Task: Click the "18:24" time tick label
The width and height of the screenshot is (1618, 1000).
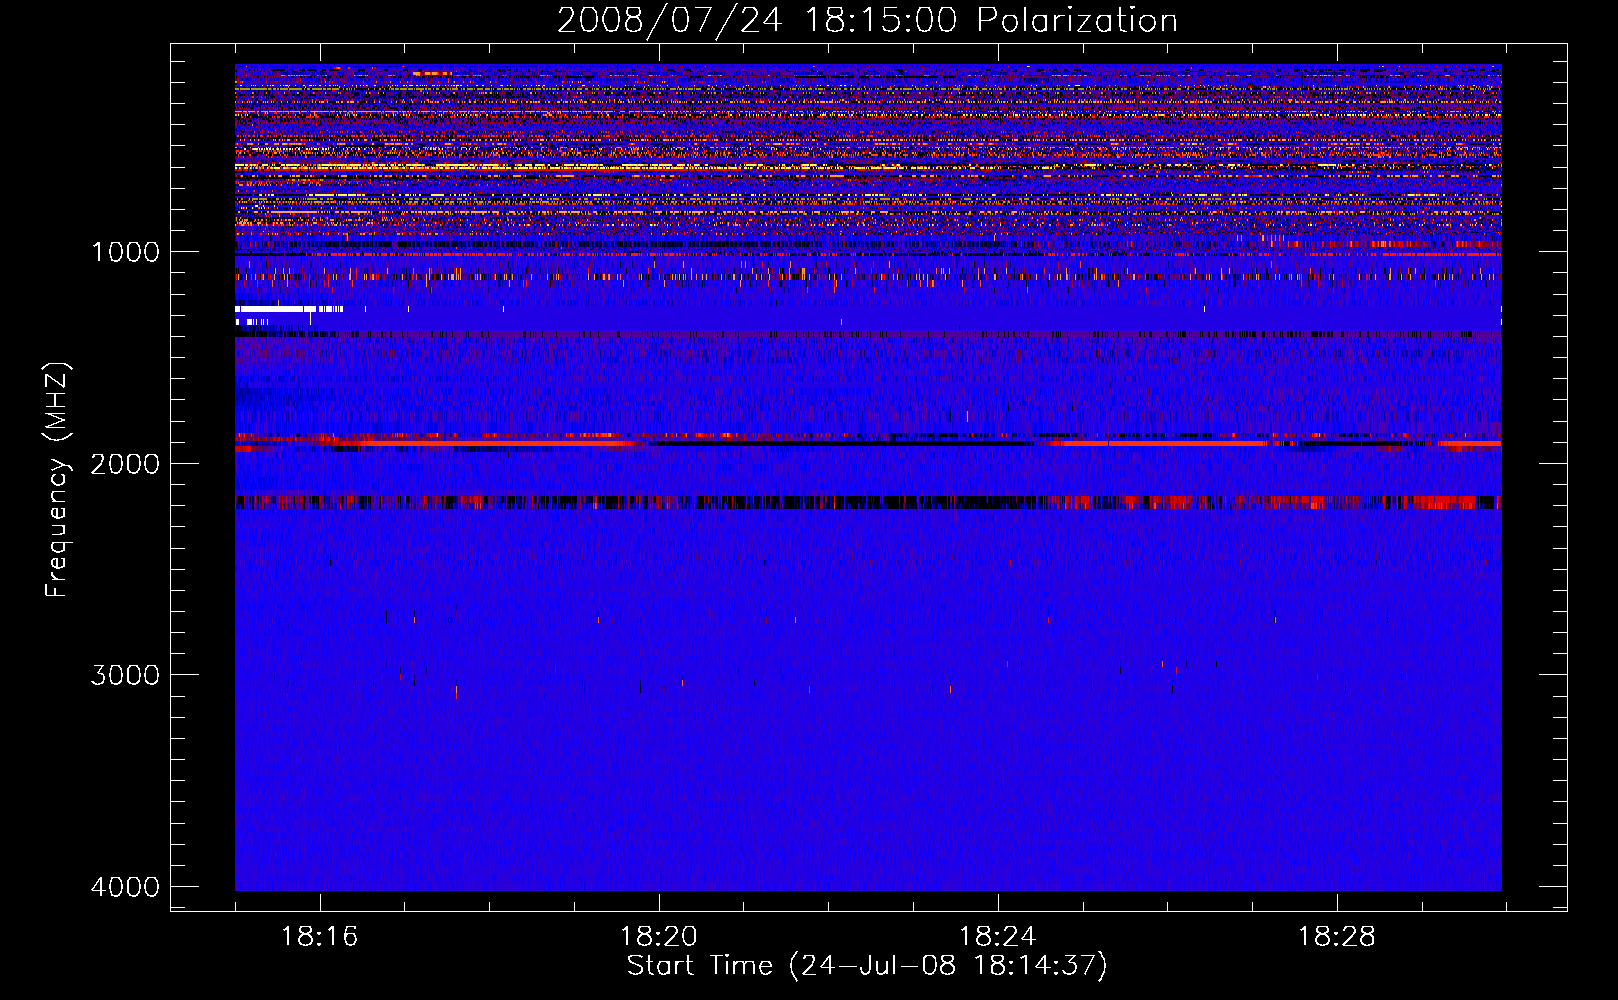Action: click(997, 937)
